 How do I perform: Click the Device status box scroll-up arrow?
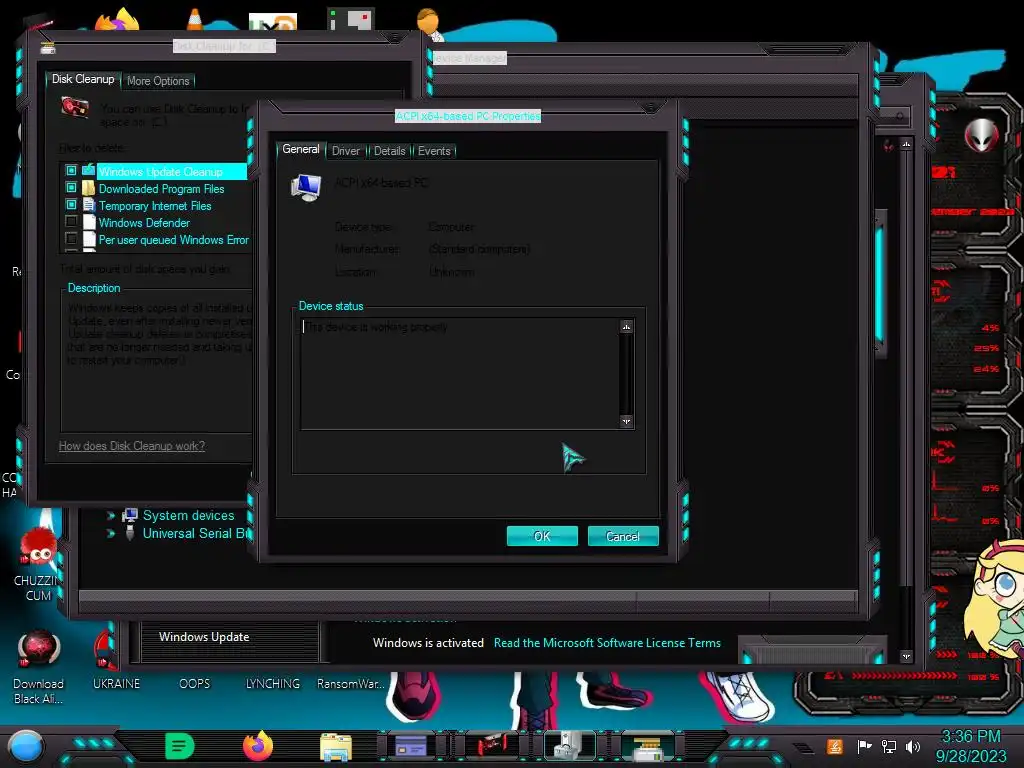click(x=626, y=327)
